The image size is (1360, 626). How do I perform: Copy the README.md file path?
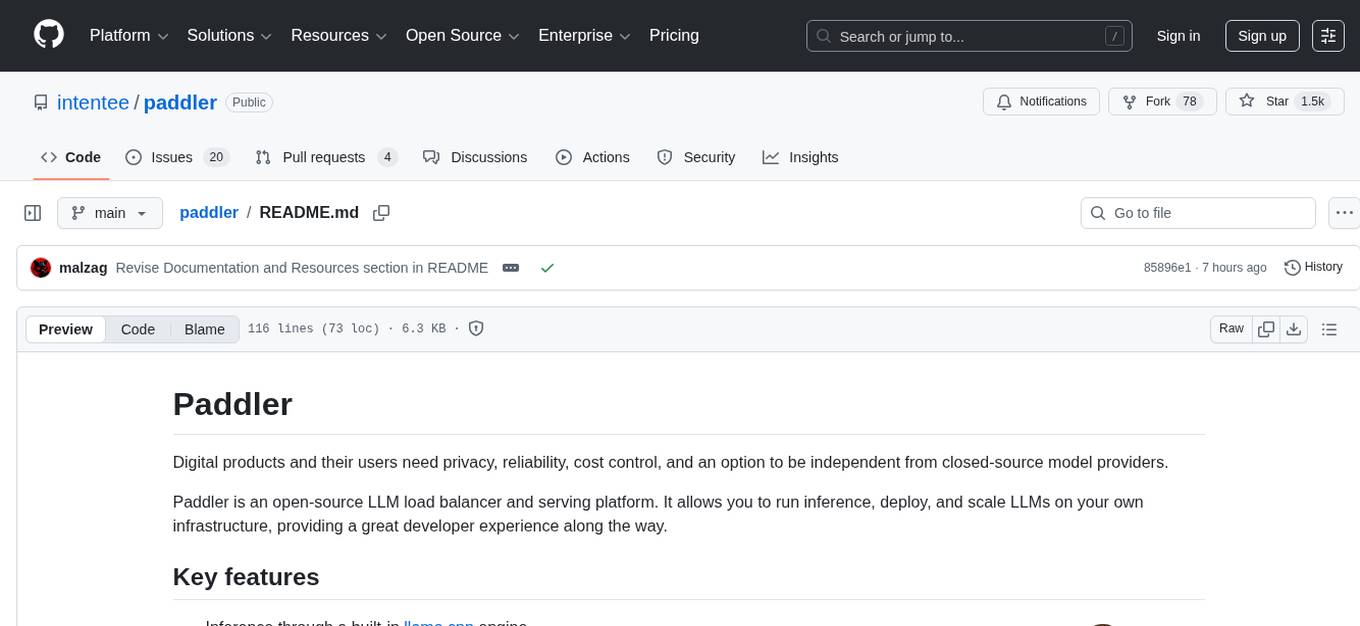tap(381, 213)
